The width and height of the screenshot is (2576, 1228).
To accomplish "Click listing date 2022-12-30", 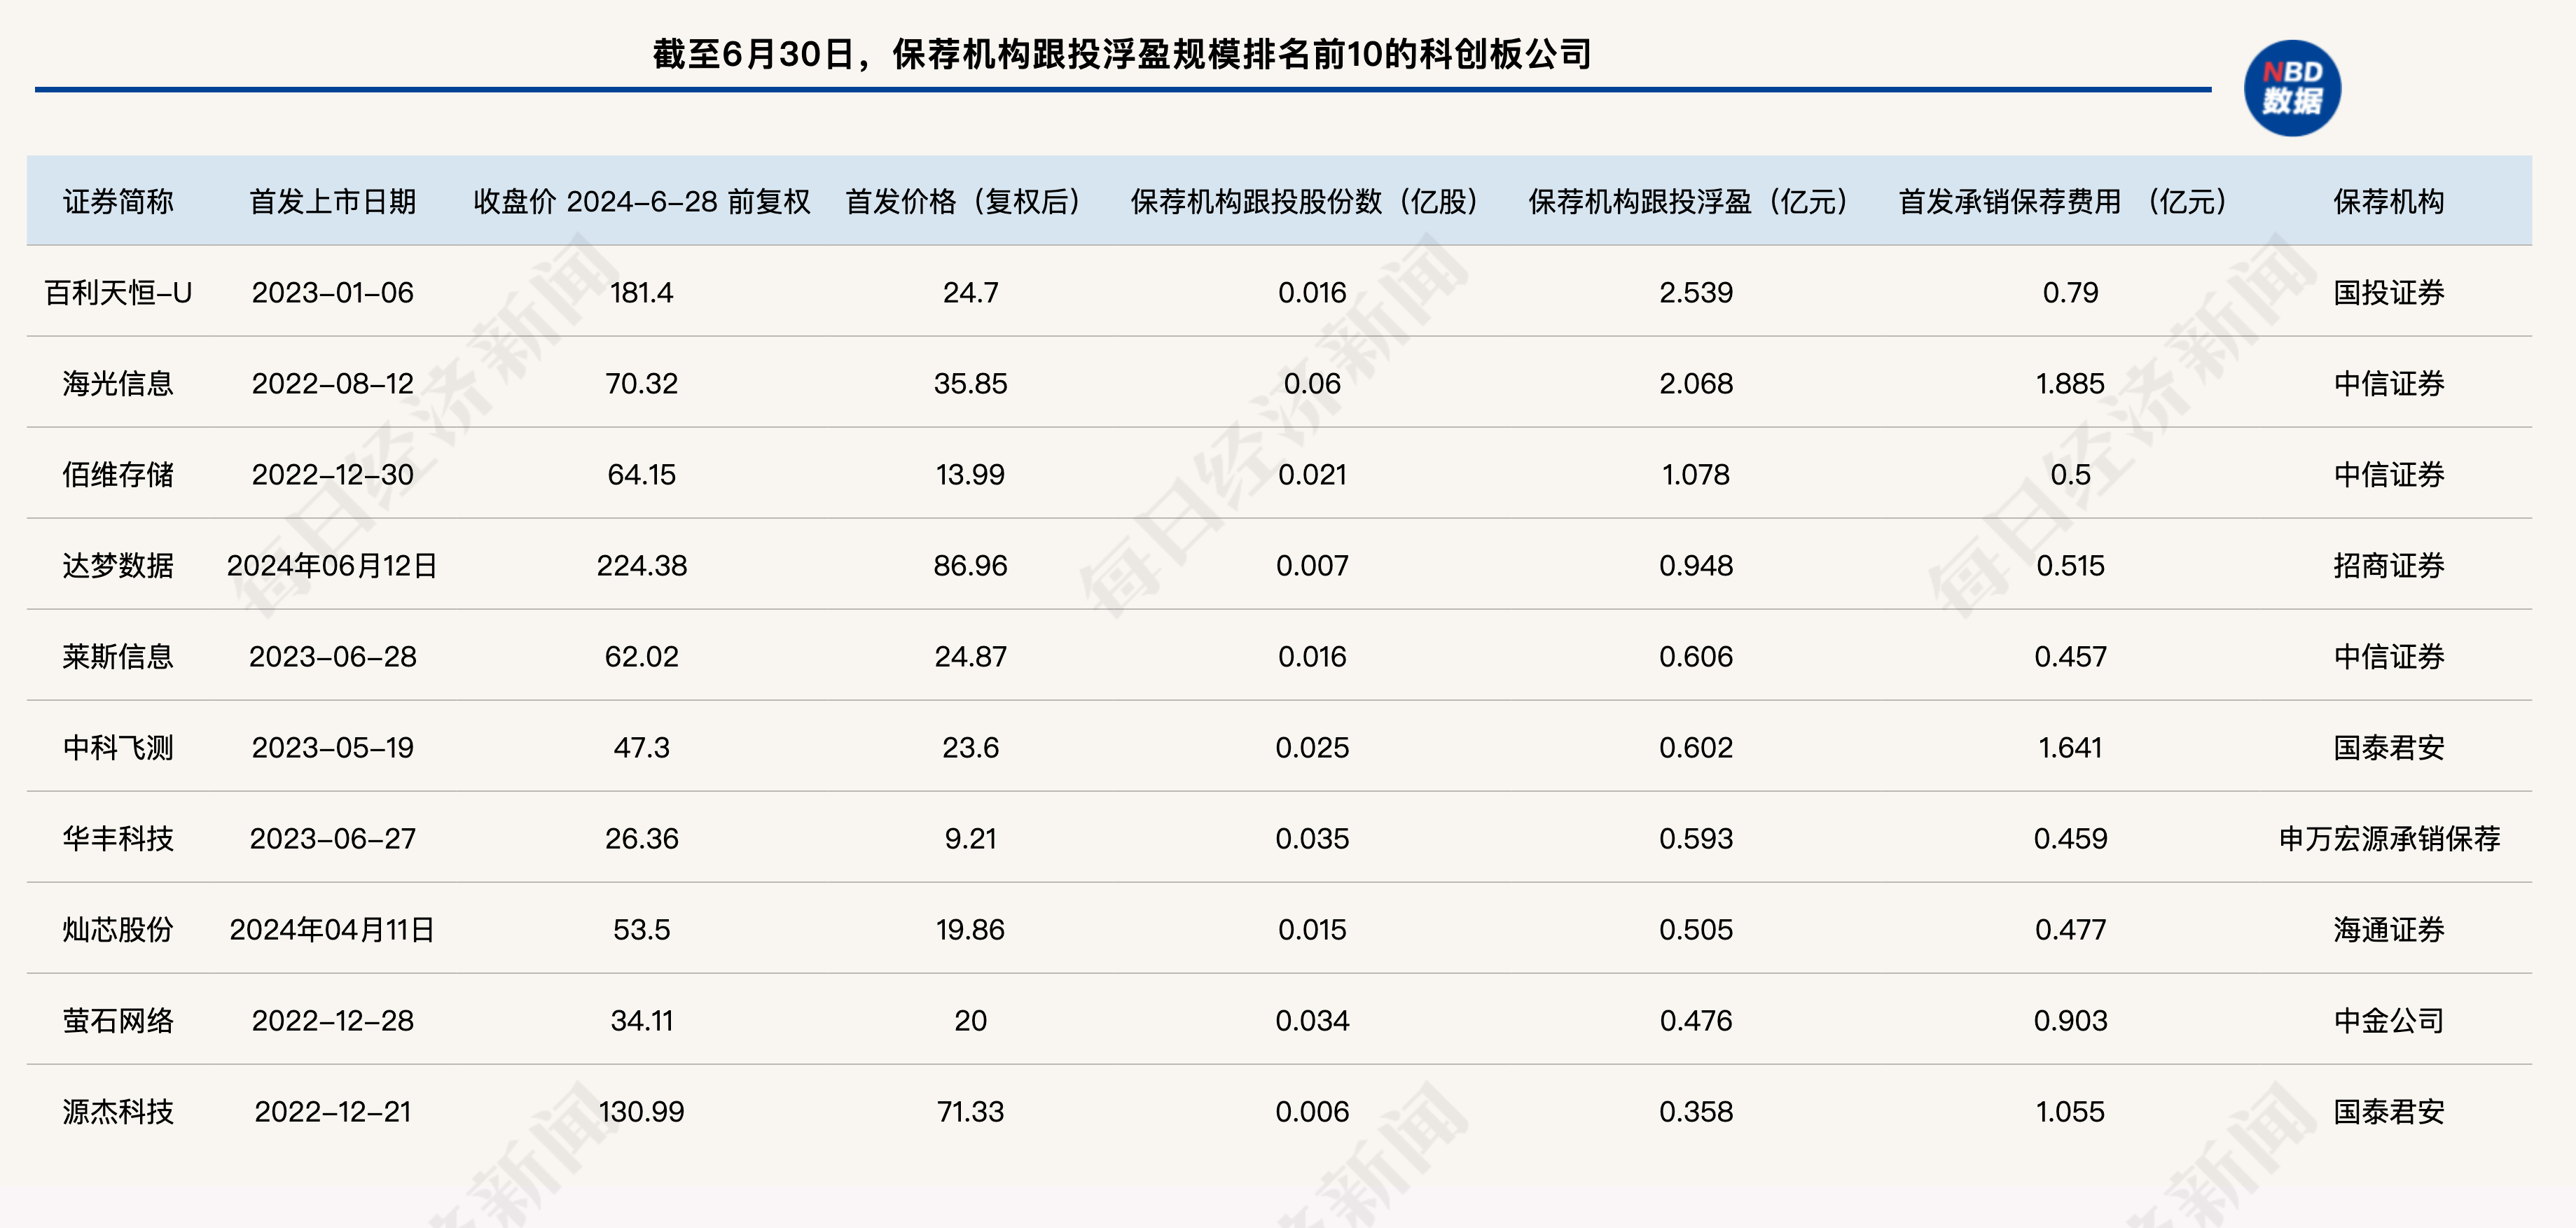I will click(332, 475).
